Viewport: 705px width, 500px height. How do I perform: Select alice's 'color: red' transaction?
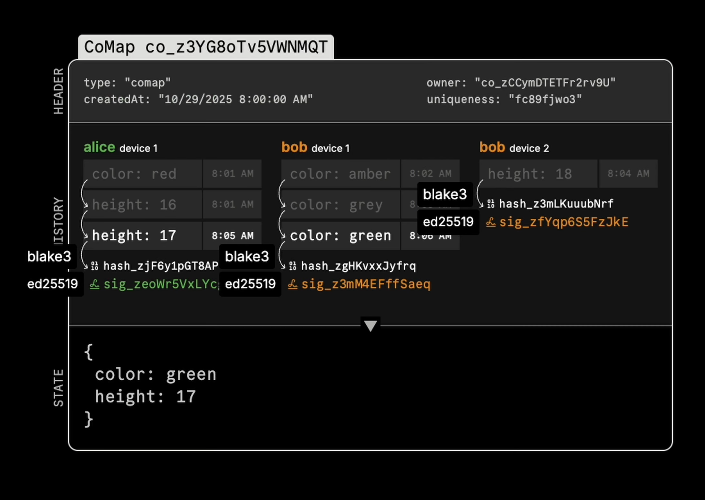click(x=142, y=174)
